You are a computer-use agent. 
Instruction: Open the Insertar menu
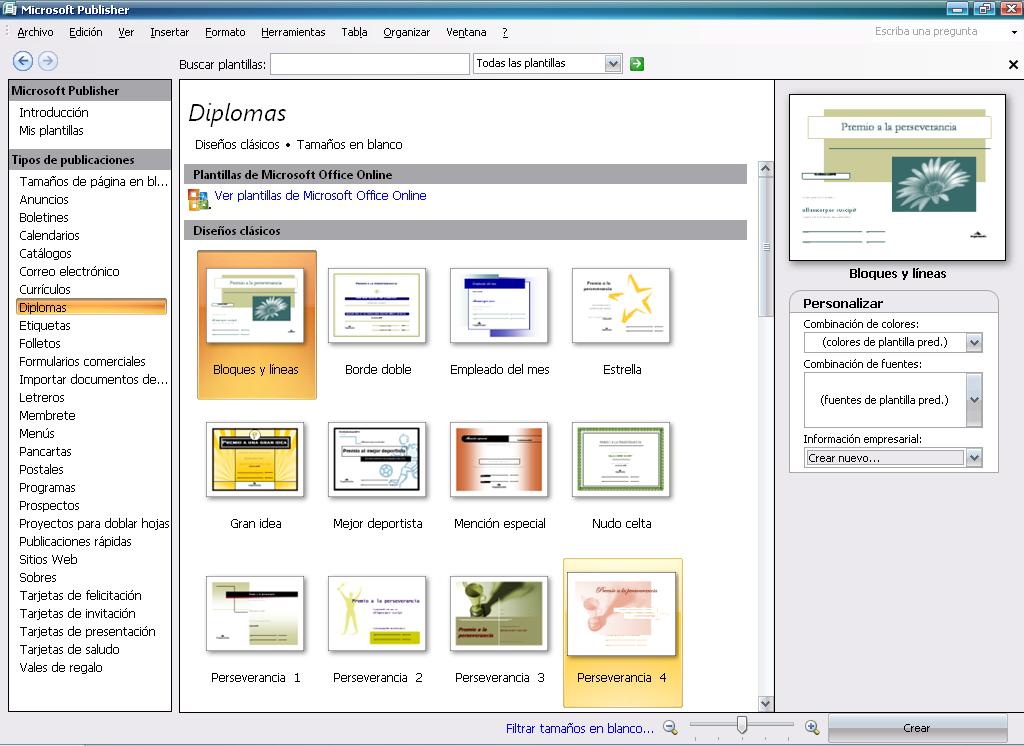pyautogui.click(x=169, y=32)
